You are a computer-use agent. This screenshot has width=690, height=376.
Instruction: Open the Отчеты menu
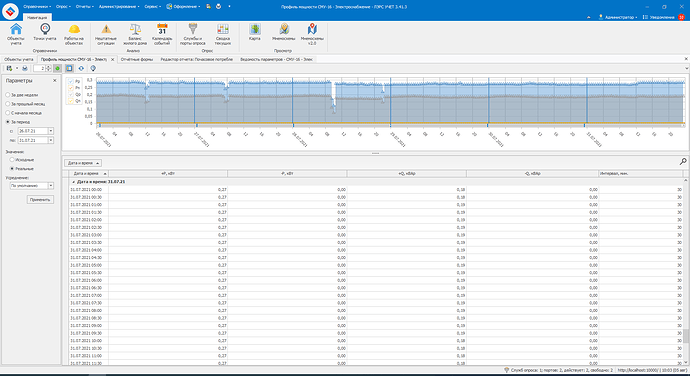coord(84,7)
